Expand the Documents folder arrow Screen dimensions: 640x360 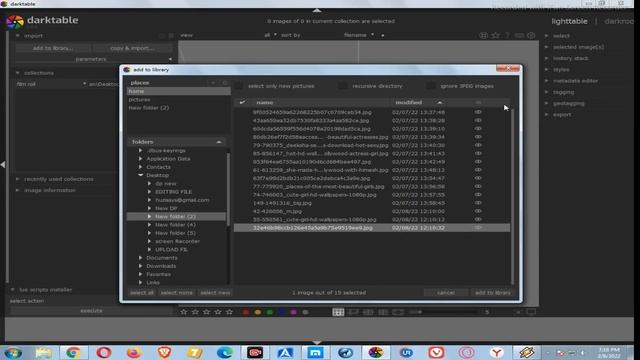pos(140,258)
